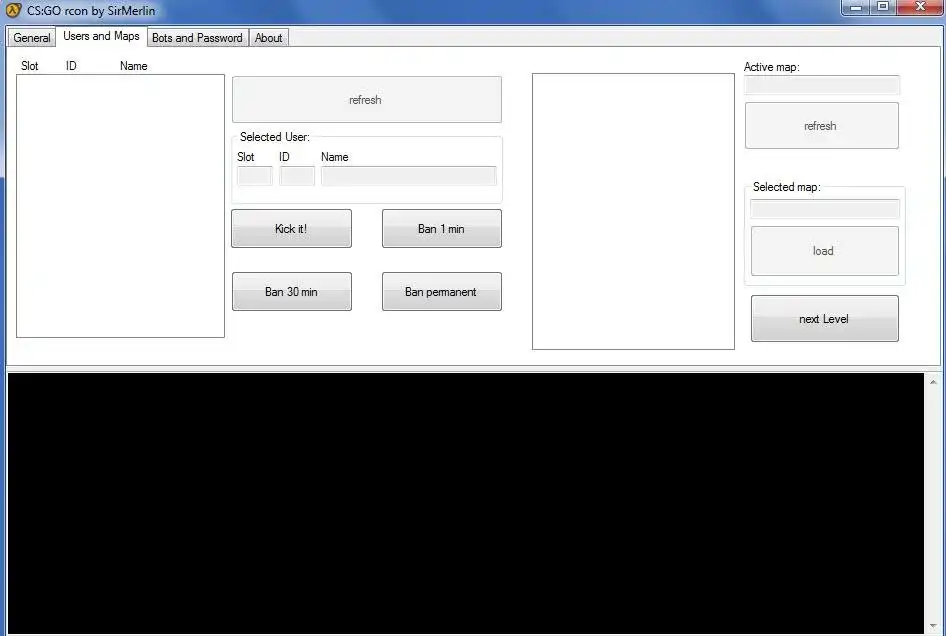
Task: Close the CS:GO rcon window
Action: coord(920,7)
